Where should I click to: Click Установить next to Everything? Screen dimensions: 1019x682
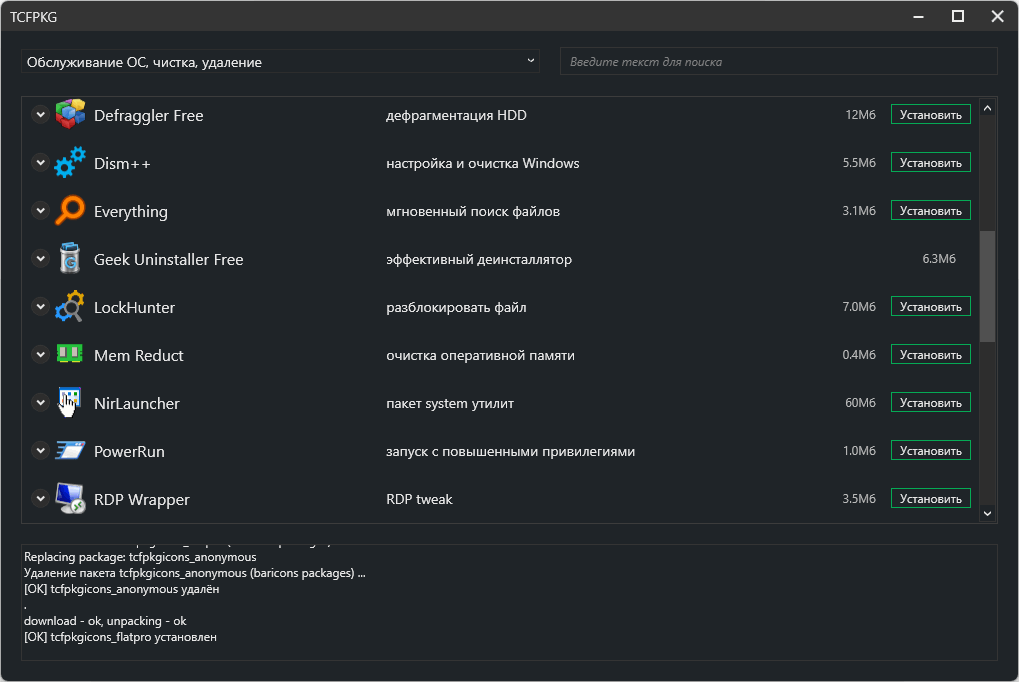tap(930, 211)
